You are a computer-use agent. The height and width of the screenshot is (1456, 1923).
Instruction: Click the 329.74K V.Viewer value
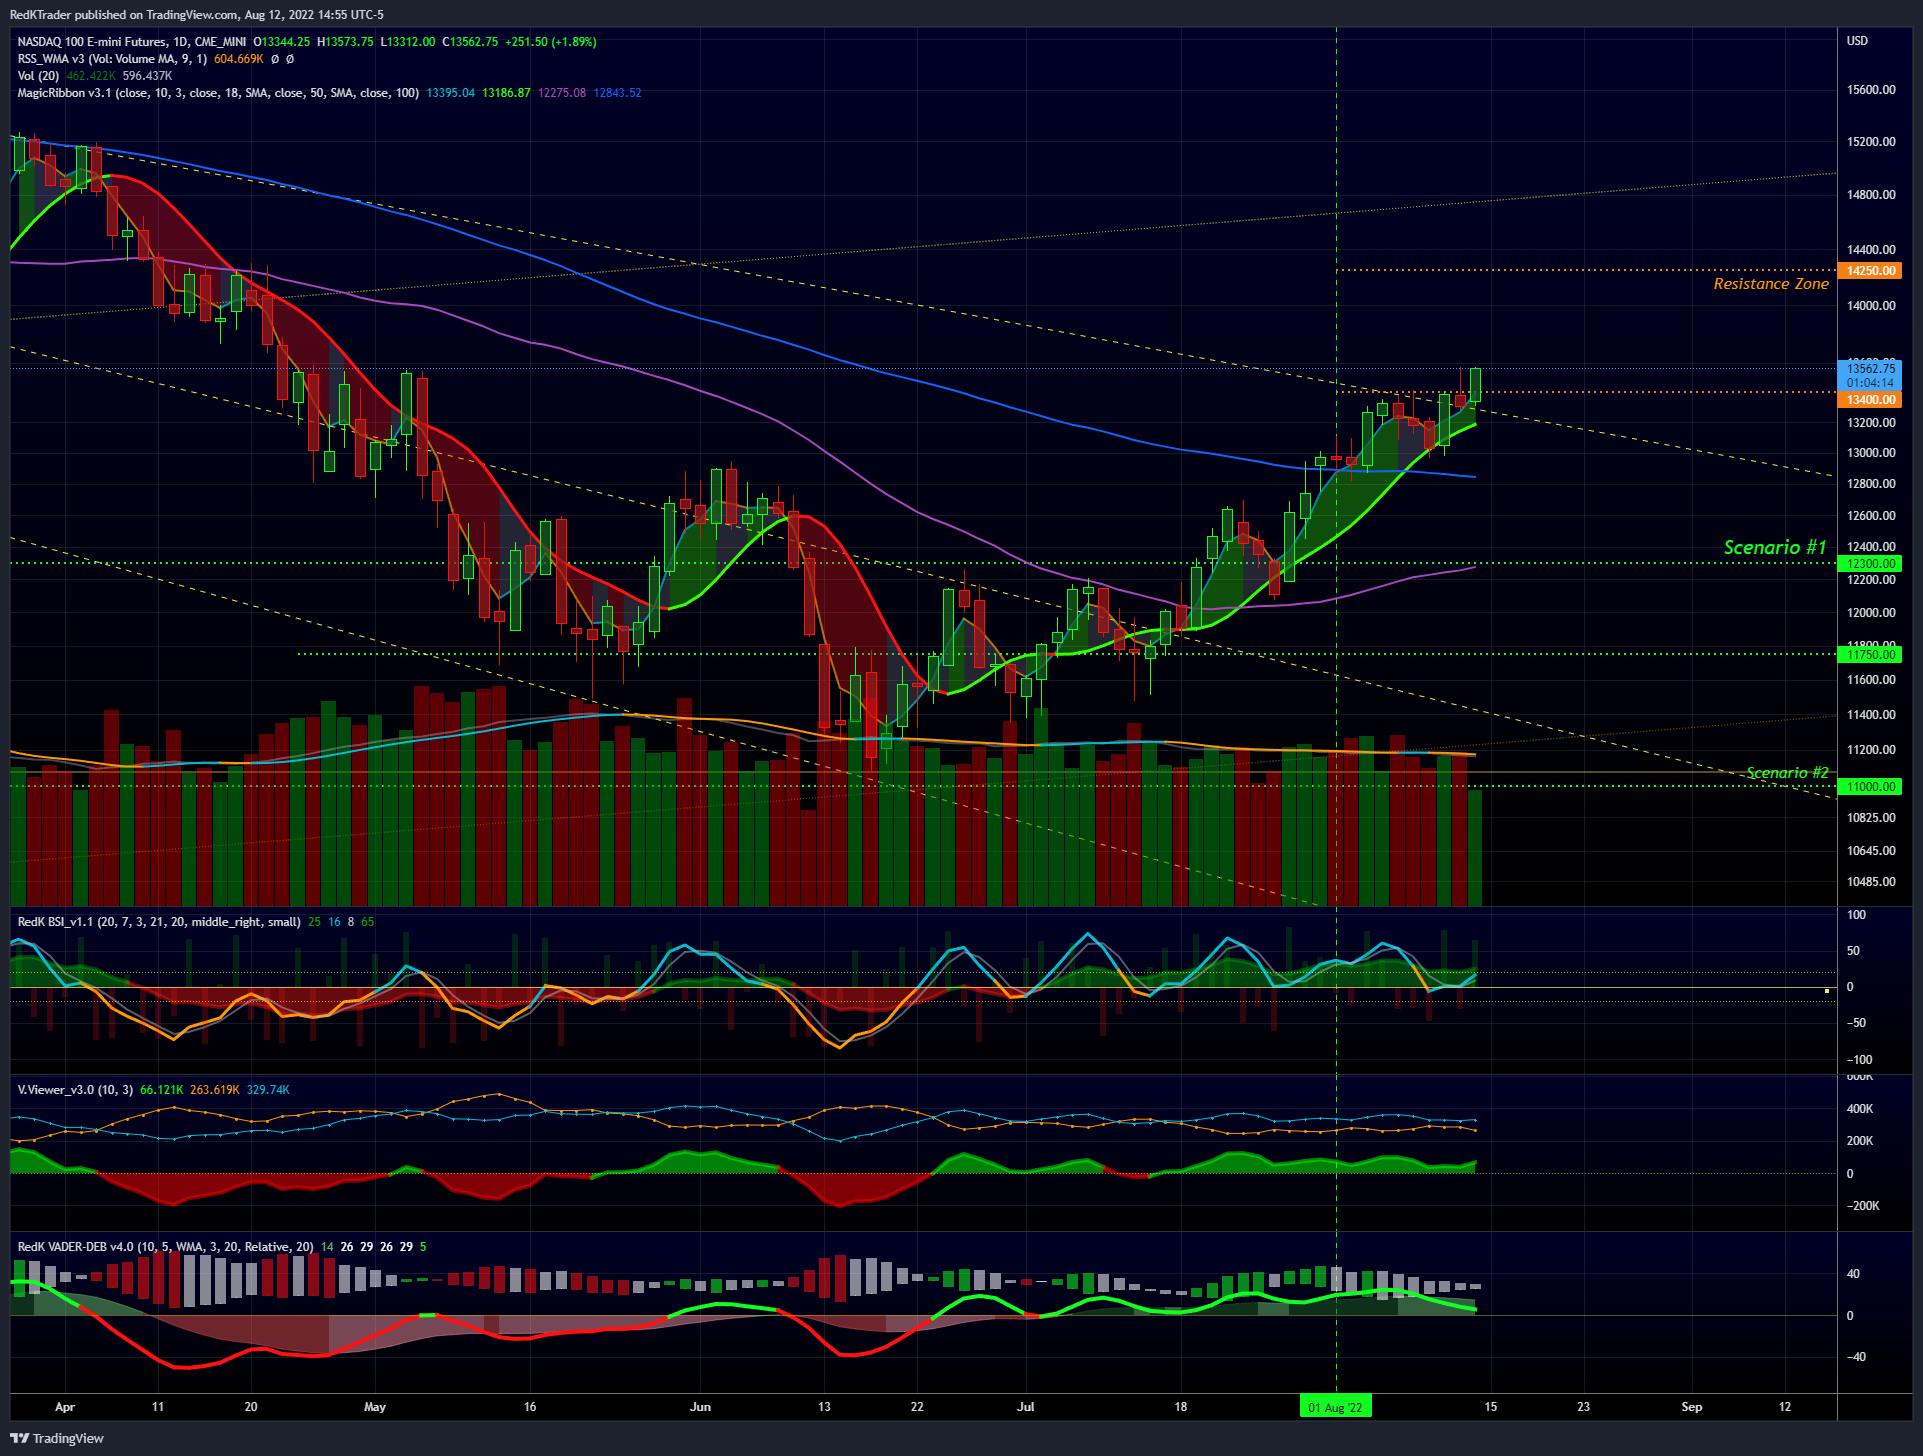point(268,1090)
